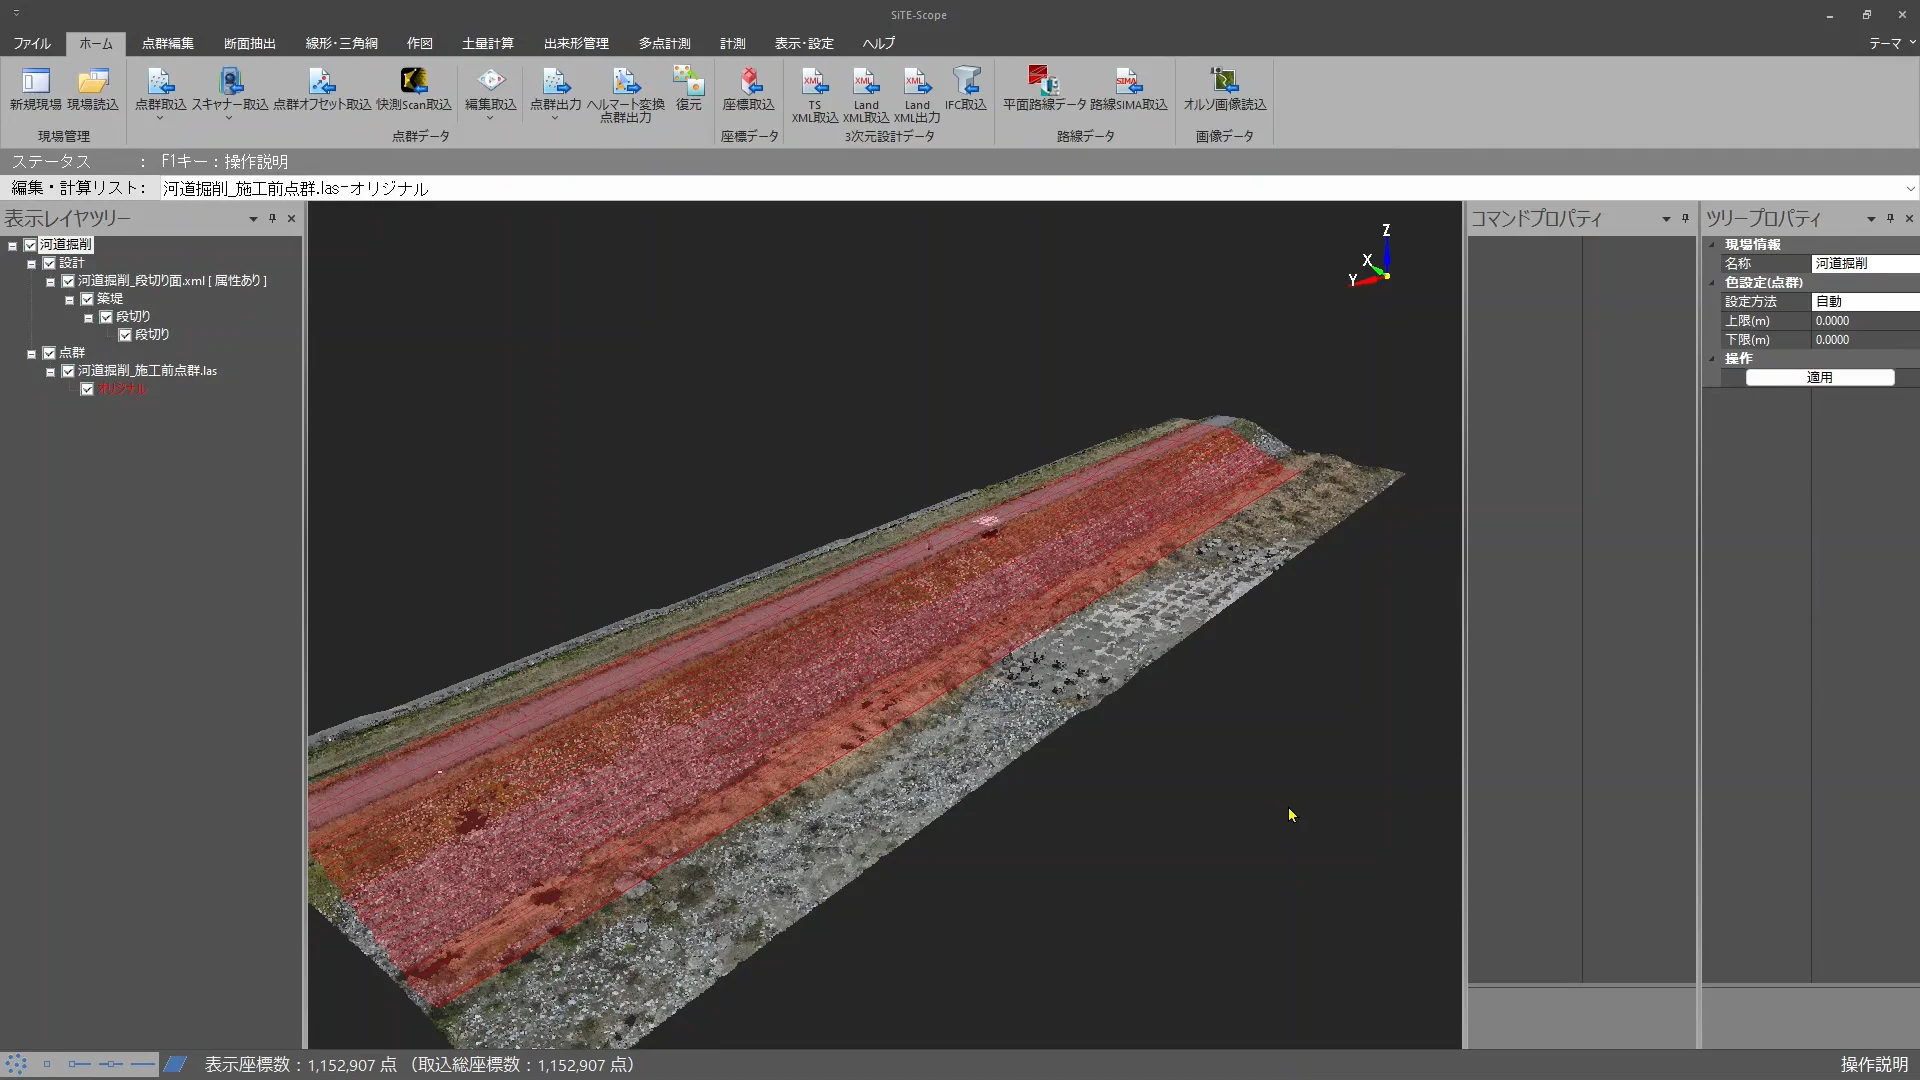Select blue surface icon in status bar

(x=175, y=1064)
